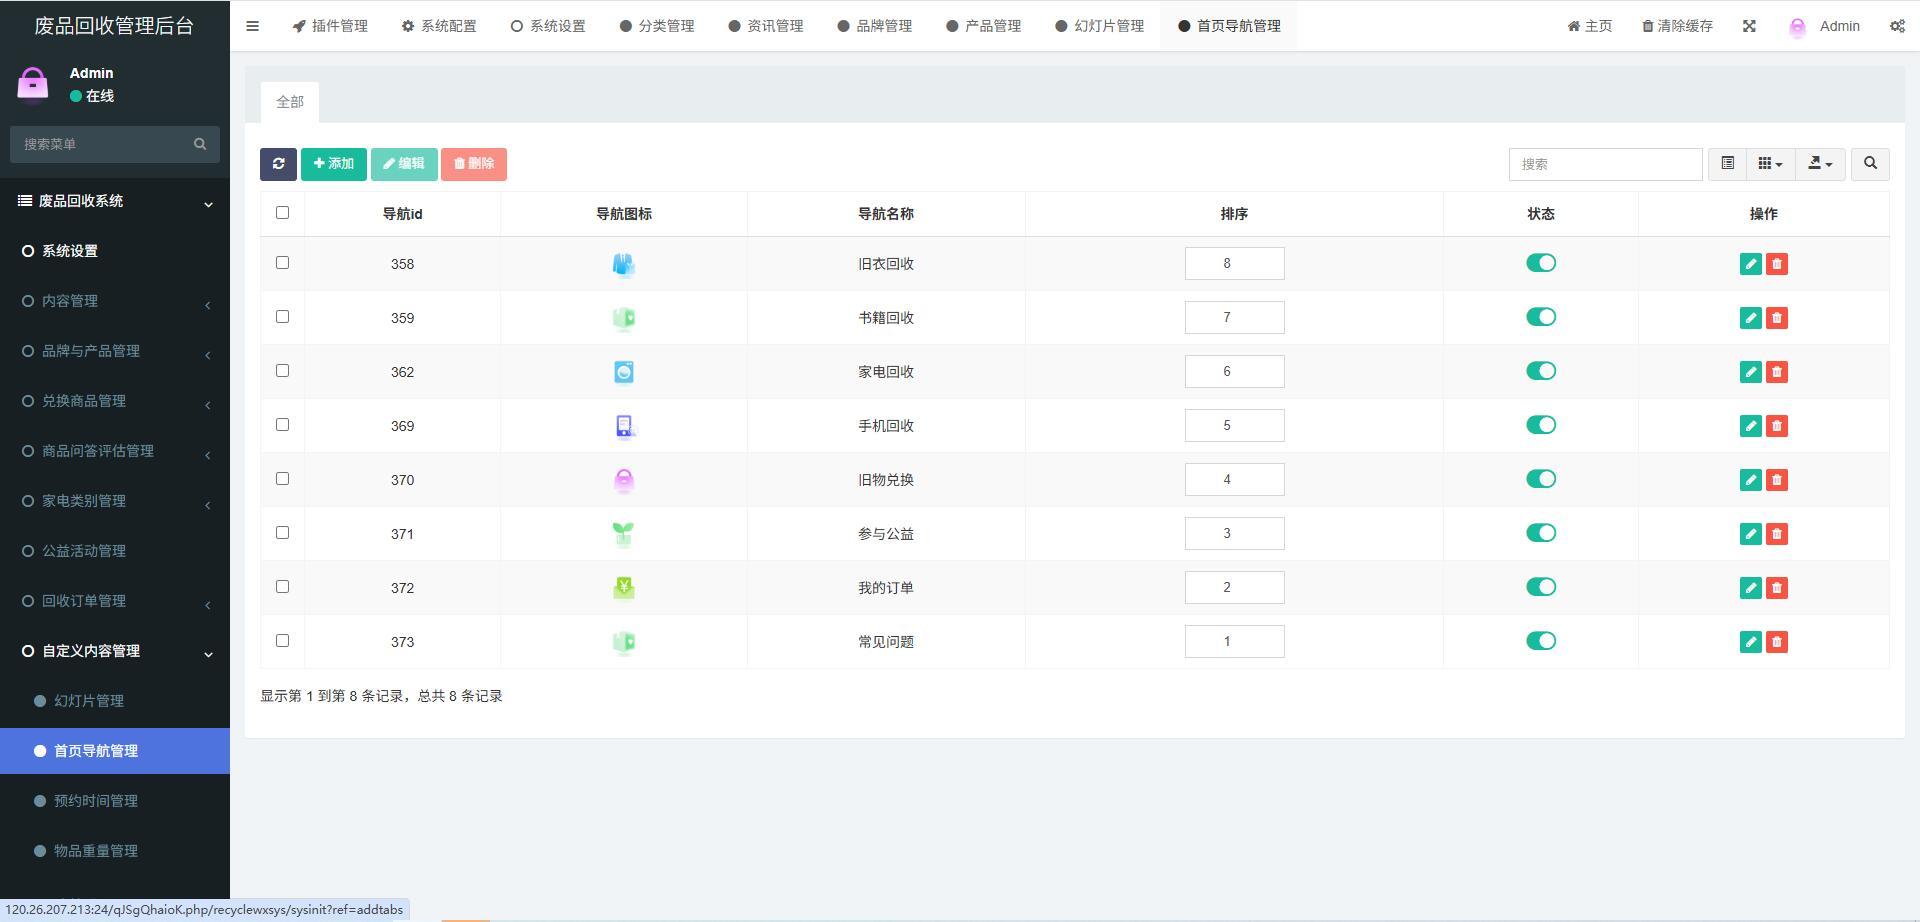The height and width of the screenshot is (922, 1920).
Task: Check the select-all checkbox in table header
Action: coord(282,212)
